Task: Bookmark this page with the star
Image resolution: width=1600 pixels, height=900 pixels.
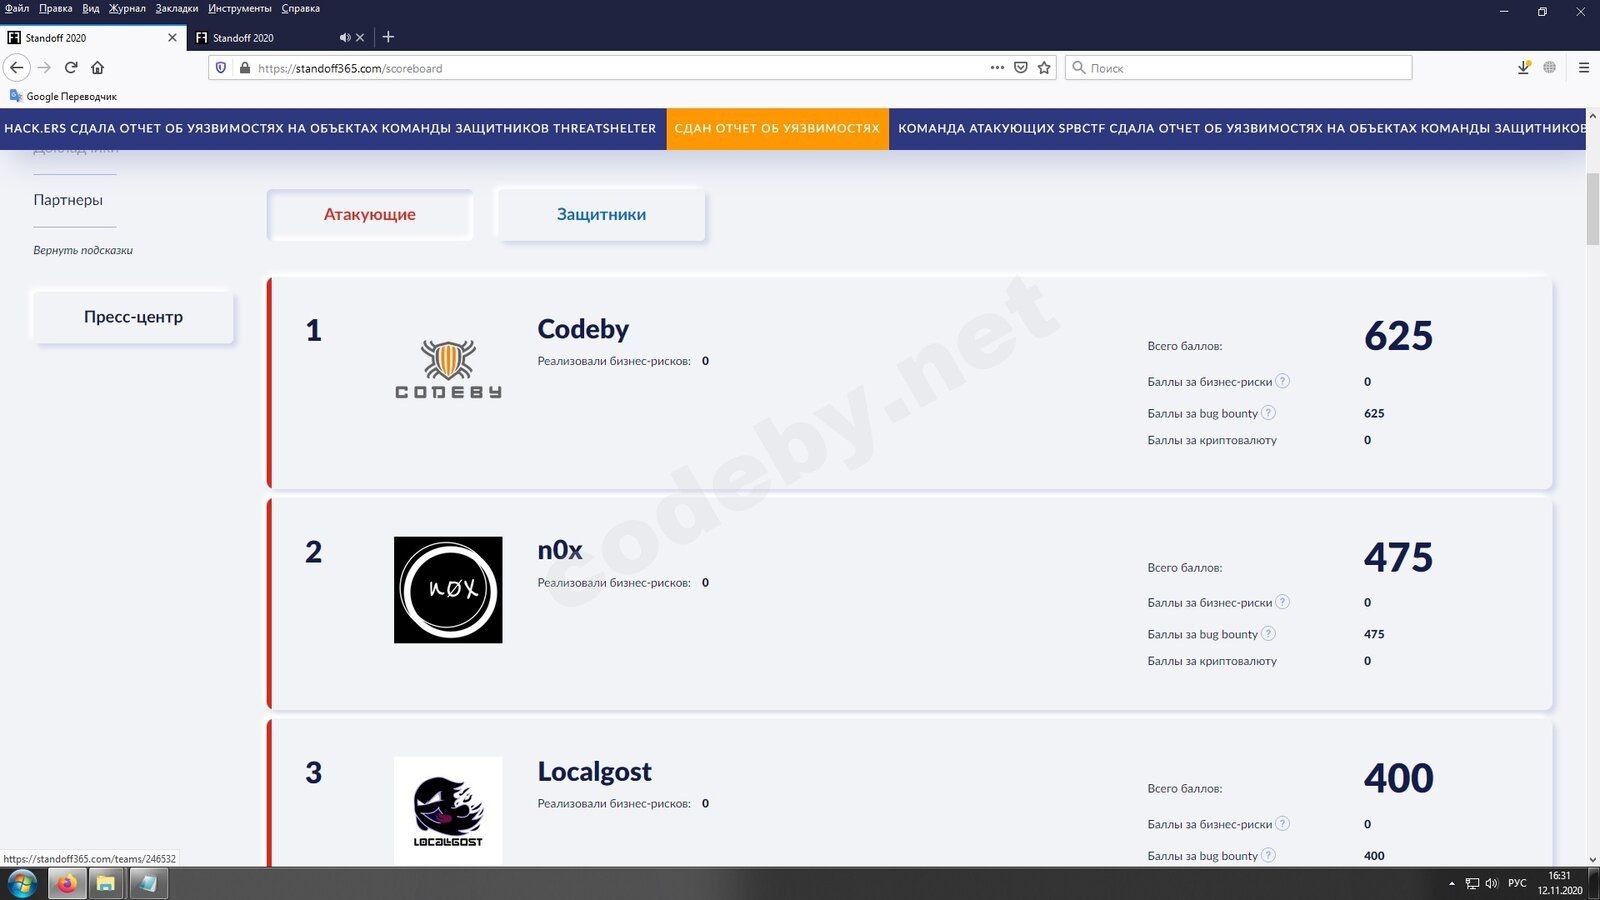Action: click(x=1044, y=68)
